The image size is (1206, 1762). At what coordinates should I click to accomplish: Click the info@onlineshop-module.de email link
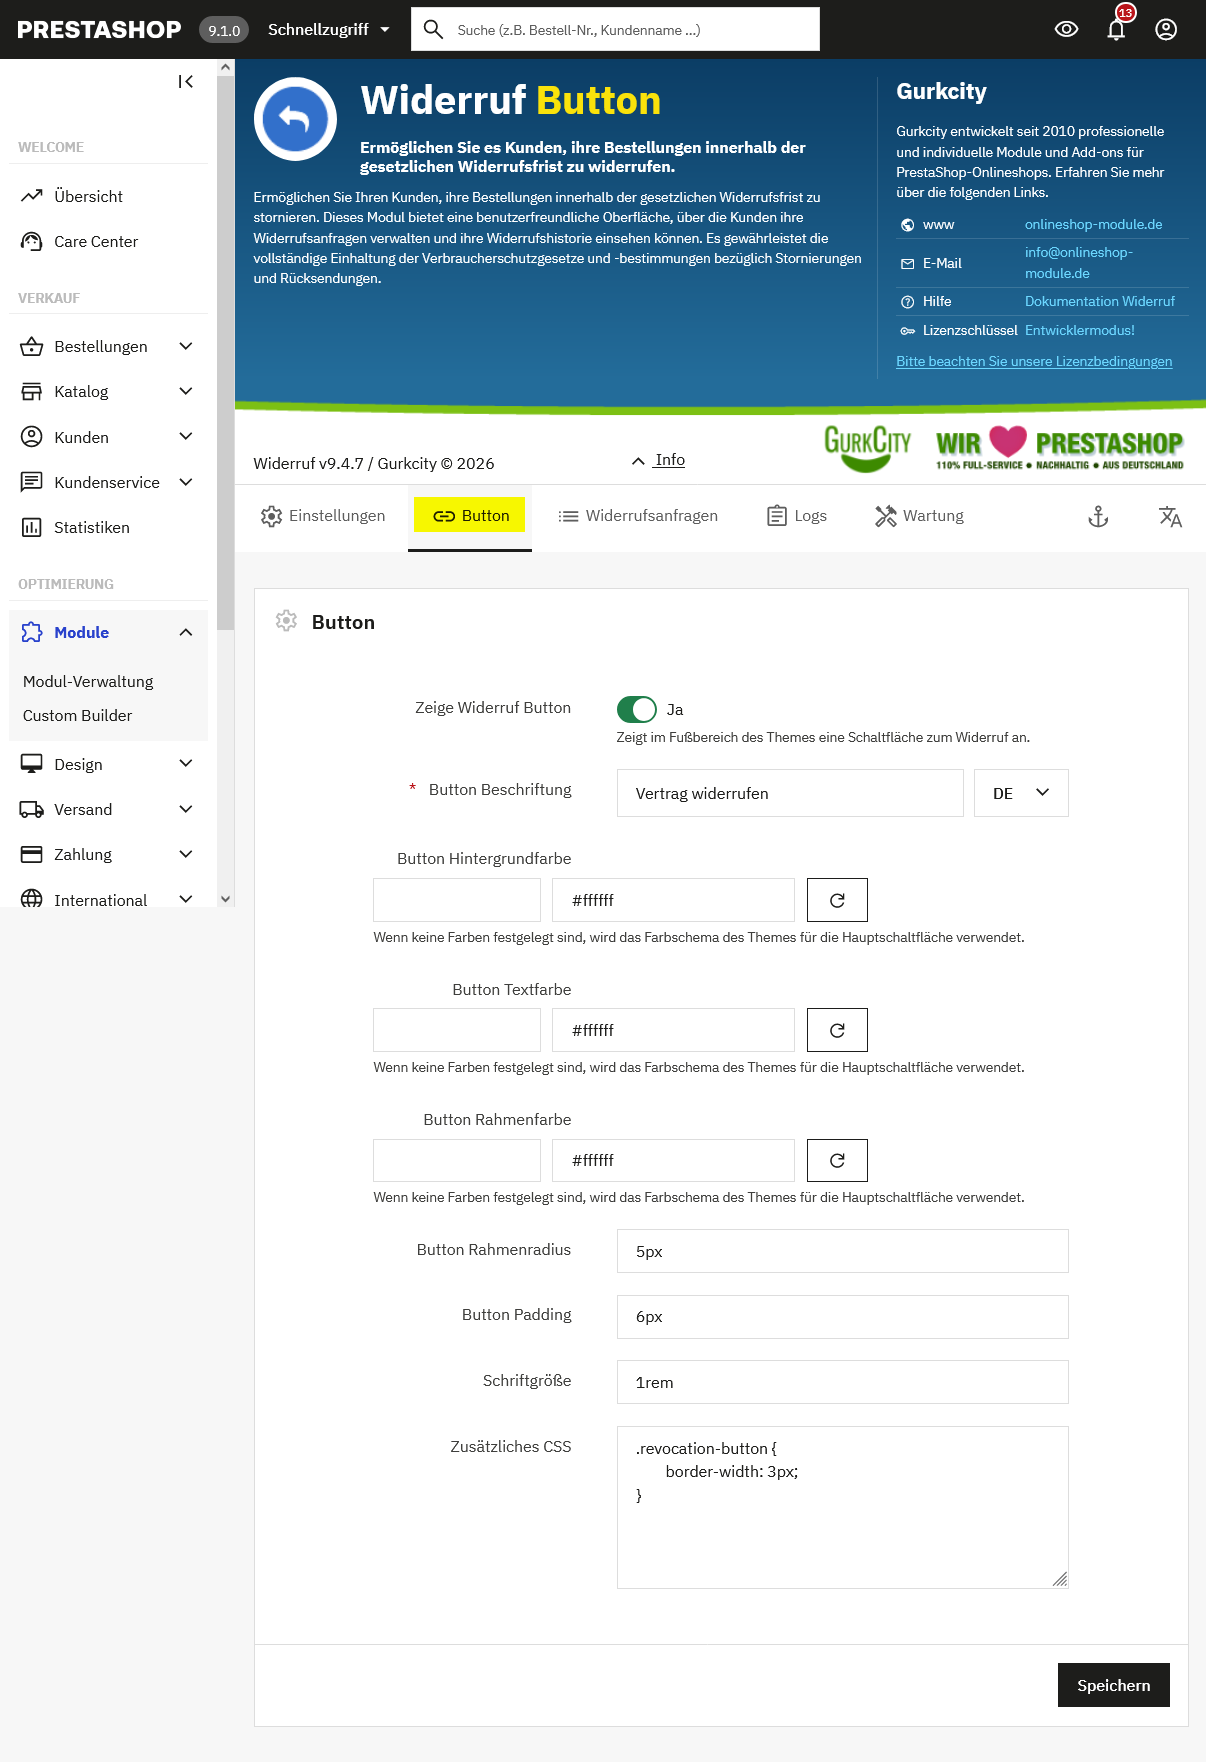(x=1078, y=263)
